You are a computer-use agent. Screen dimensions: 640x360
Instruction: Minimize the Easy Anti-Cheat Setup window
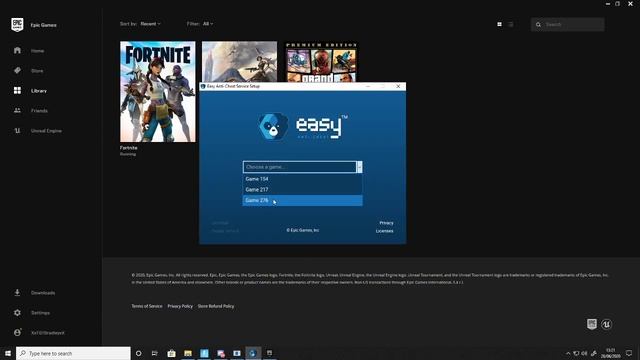pyautogui.click(x=368, y=86)
